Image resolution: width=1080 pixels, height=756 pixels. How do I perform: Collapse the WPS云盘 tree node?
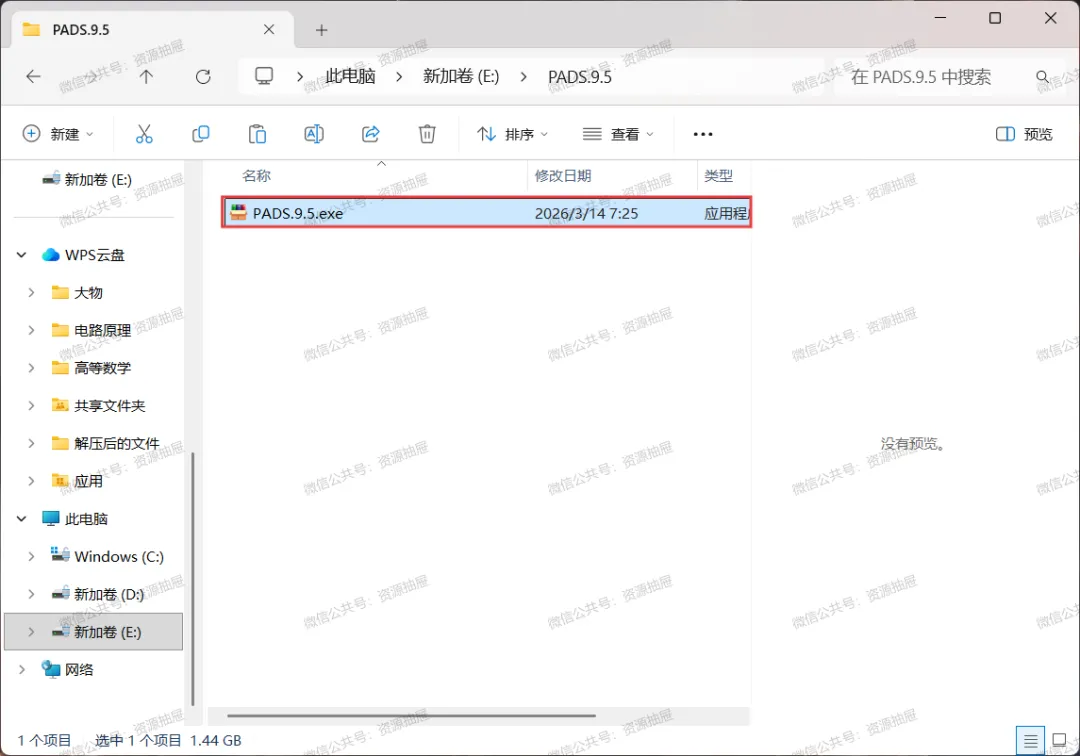21,255
